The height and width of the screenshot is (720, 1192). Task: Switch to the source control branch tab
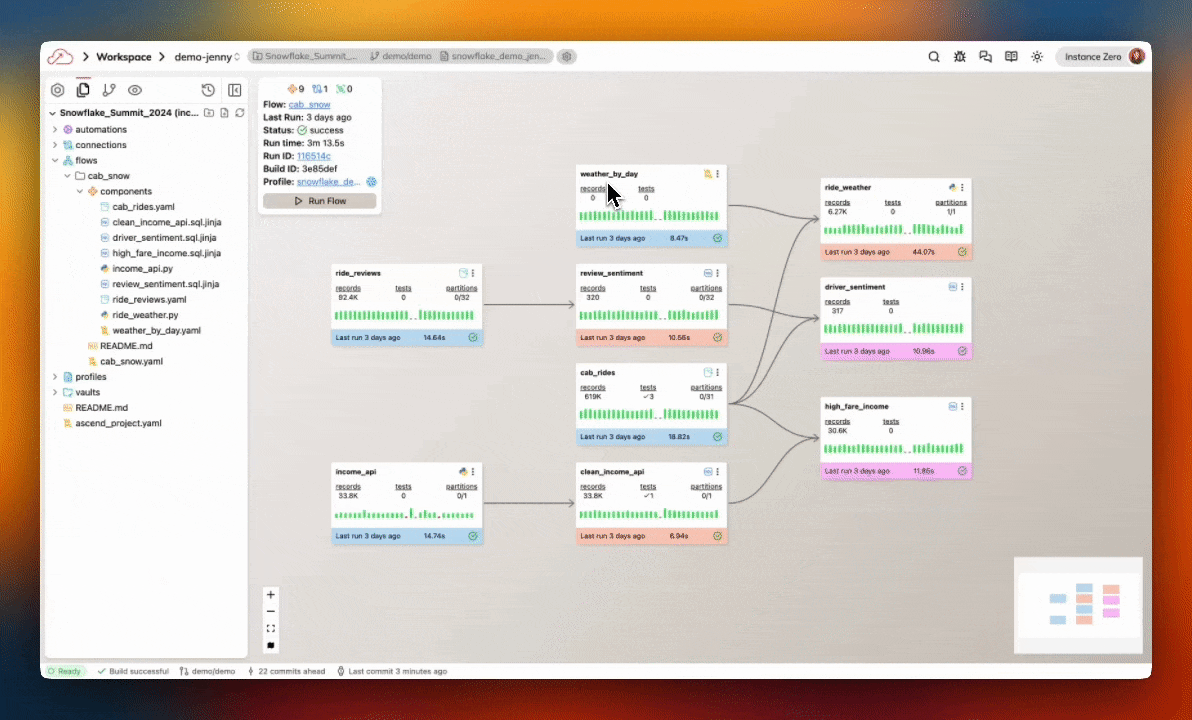pyautogui.click(x=109, y=90)
